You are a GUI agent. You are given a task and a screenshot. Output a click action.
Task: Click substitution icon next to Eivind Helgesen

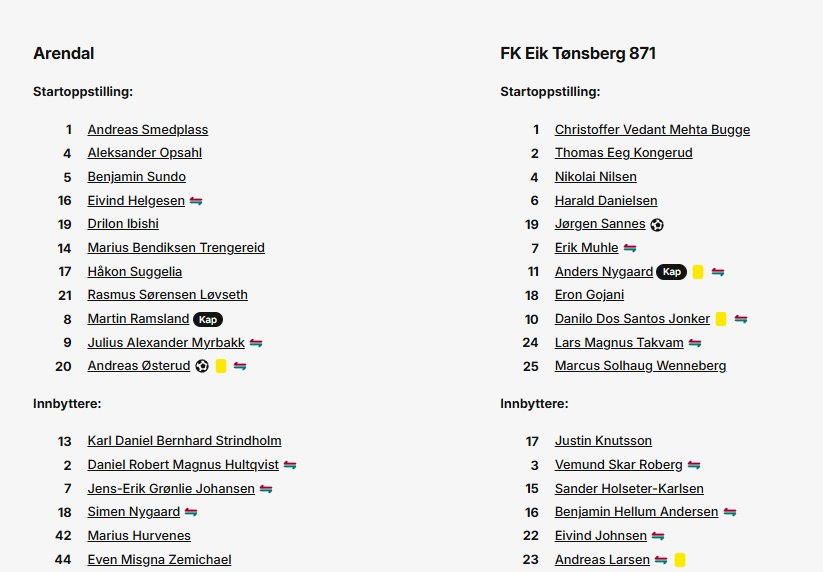tap(196, 201)
